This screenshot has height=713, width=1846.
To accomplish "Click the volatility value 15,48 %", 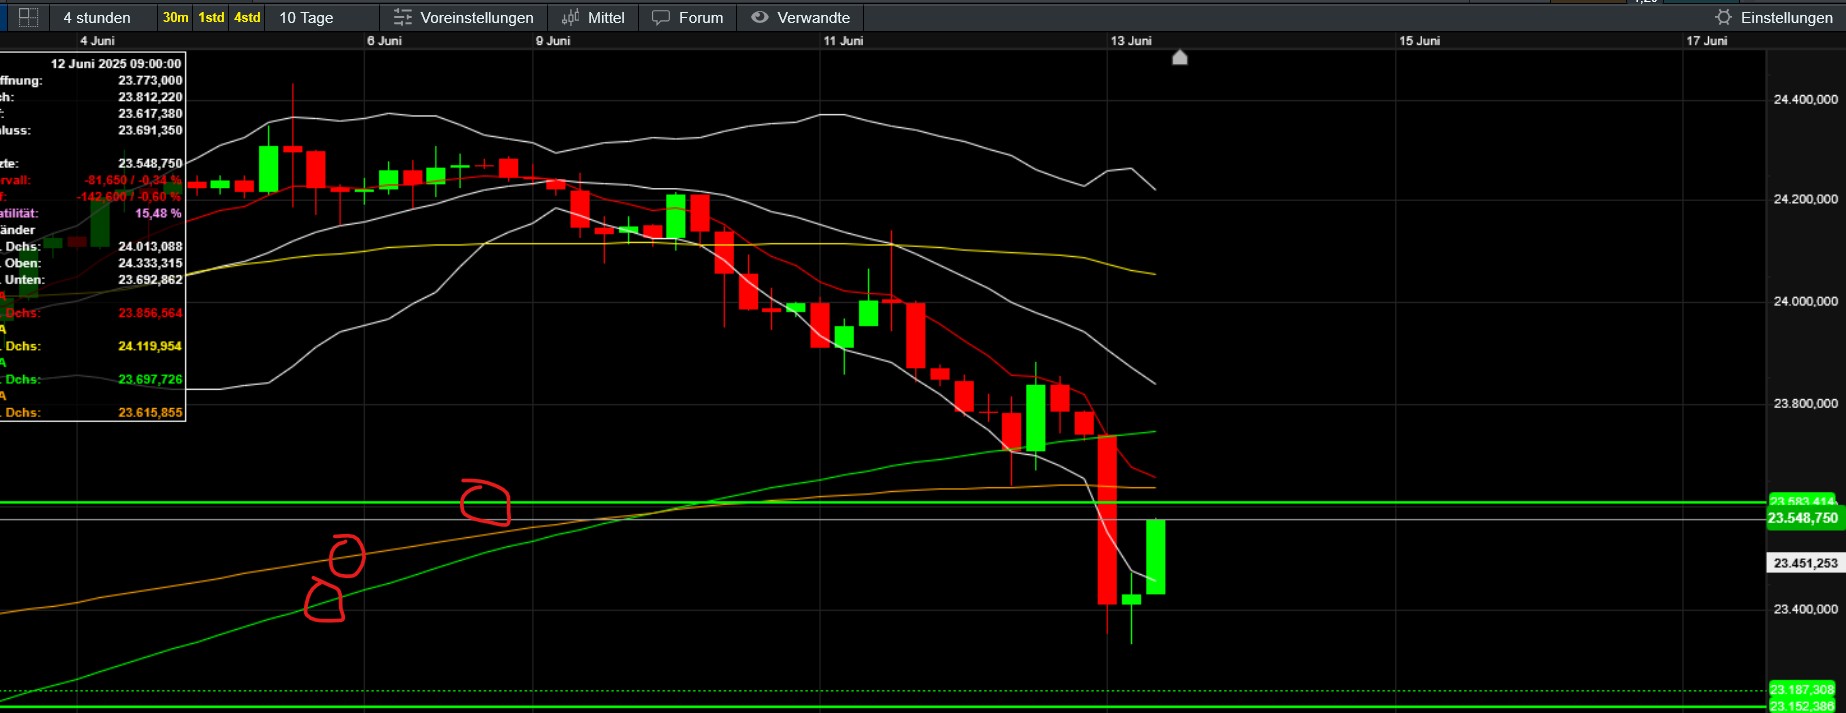I will tap(158, 213).
